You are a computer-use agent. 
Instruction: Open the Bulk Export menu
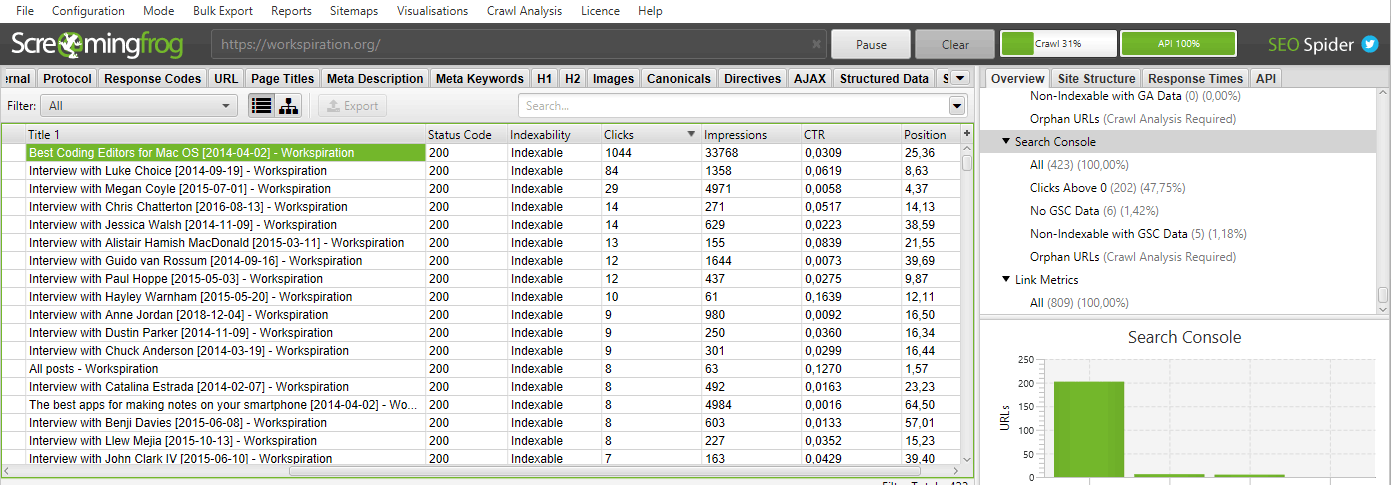point(223,11)
